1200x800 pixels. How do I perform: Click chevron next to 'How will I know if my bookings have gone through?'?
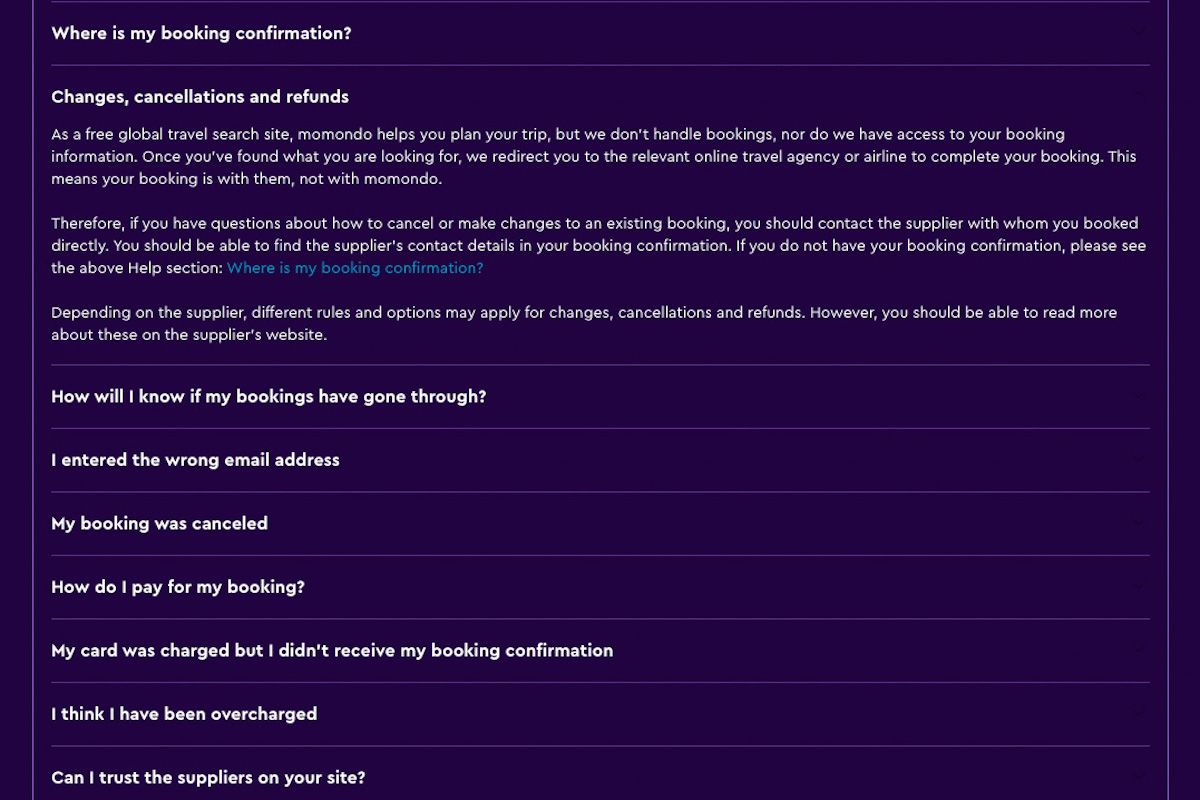(x=1138, y=397)
